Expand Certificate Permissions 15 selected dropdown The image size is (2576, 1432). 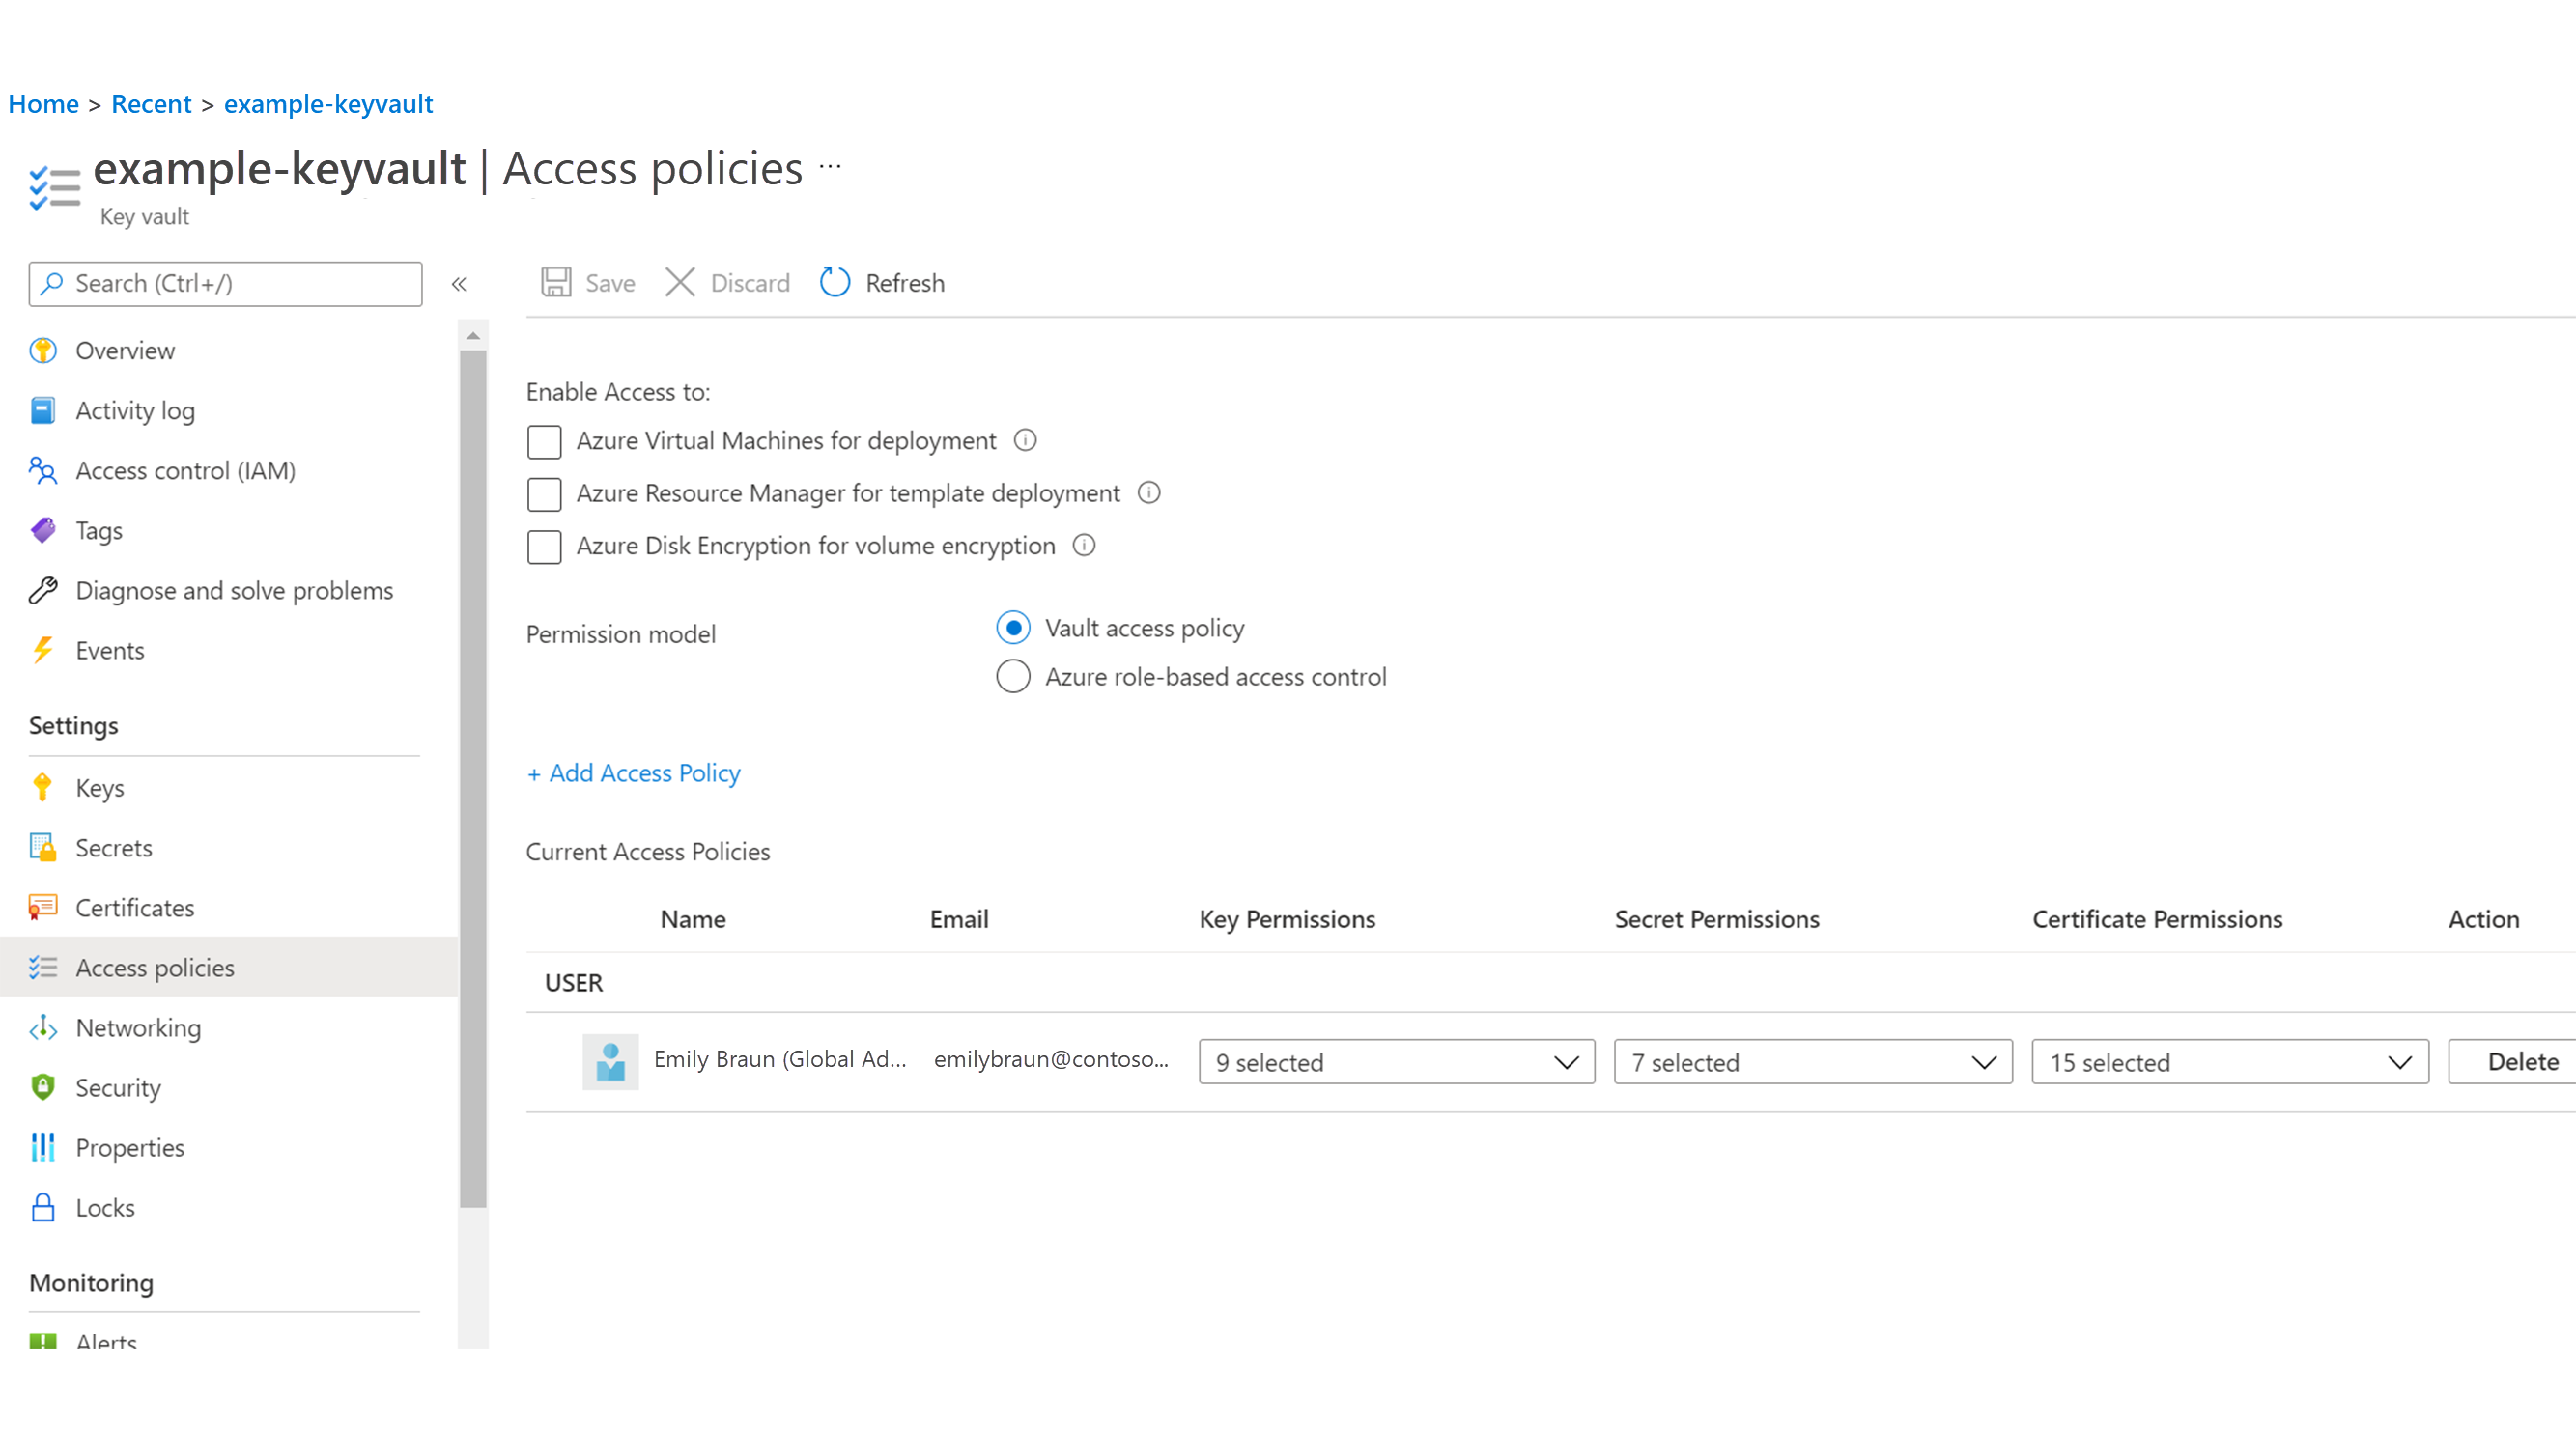2230,1062
